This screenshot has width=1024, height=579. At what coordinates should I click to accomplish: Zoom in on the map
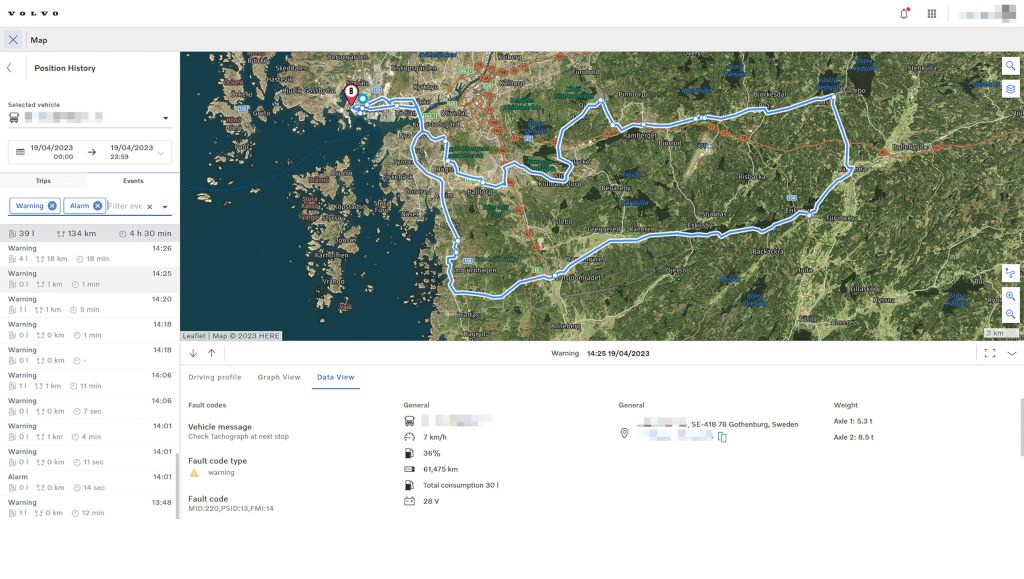tap(1010, 296)
